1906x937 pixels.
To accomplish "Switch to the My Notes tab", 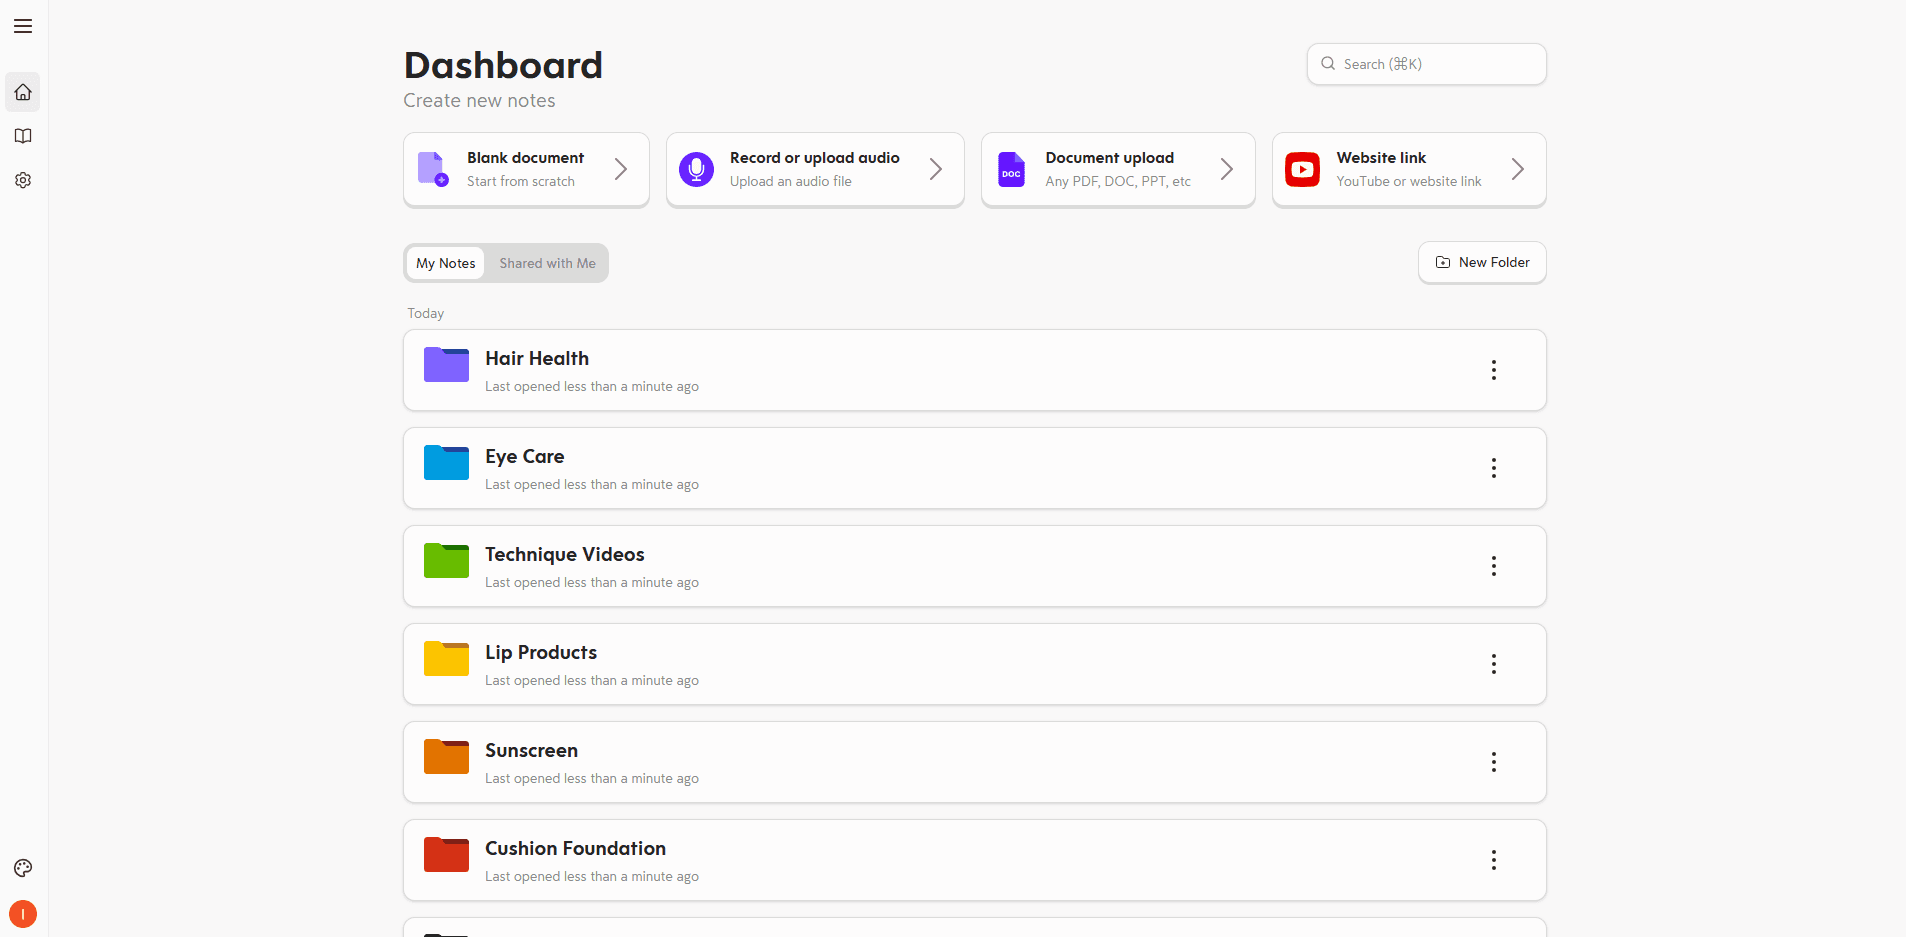I will click(446, 263).
